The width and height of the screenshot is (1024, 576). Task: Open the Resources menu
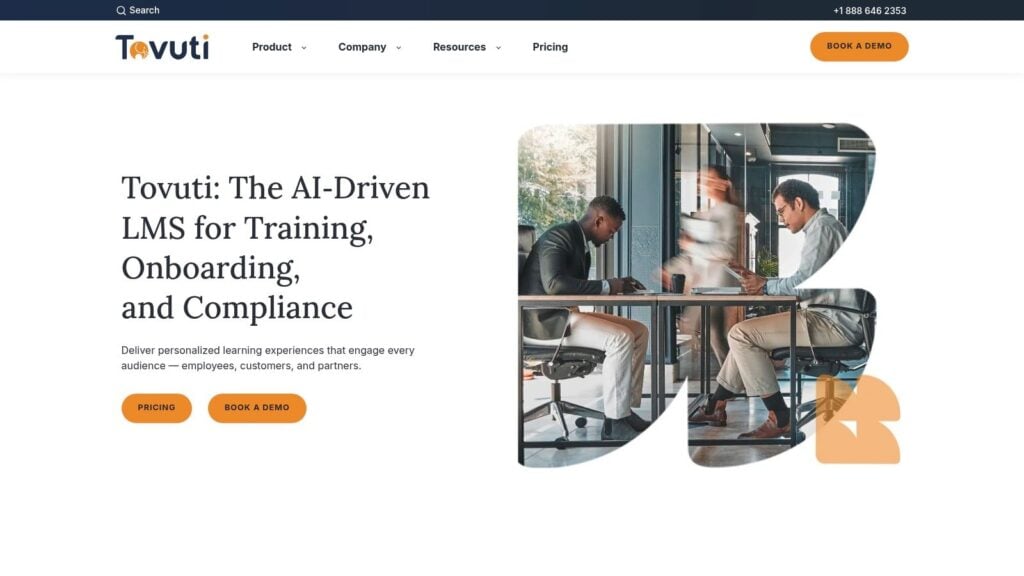click(x=459, y=47)
